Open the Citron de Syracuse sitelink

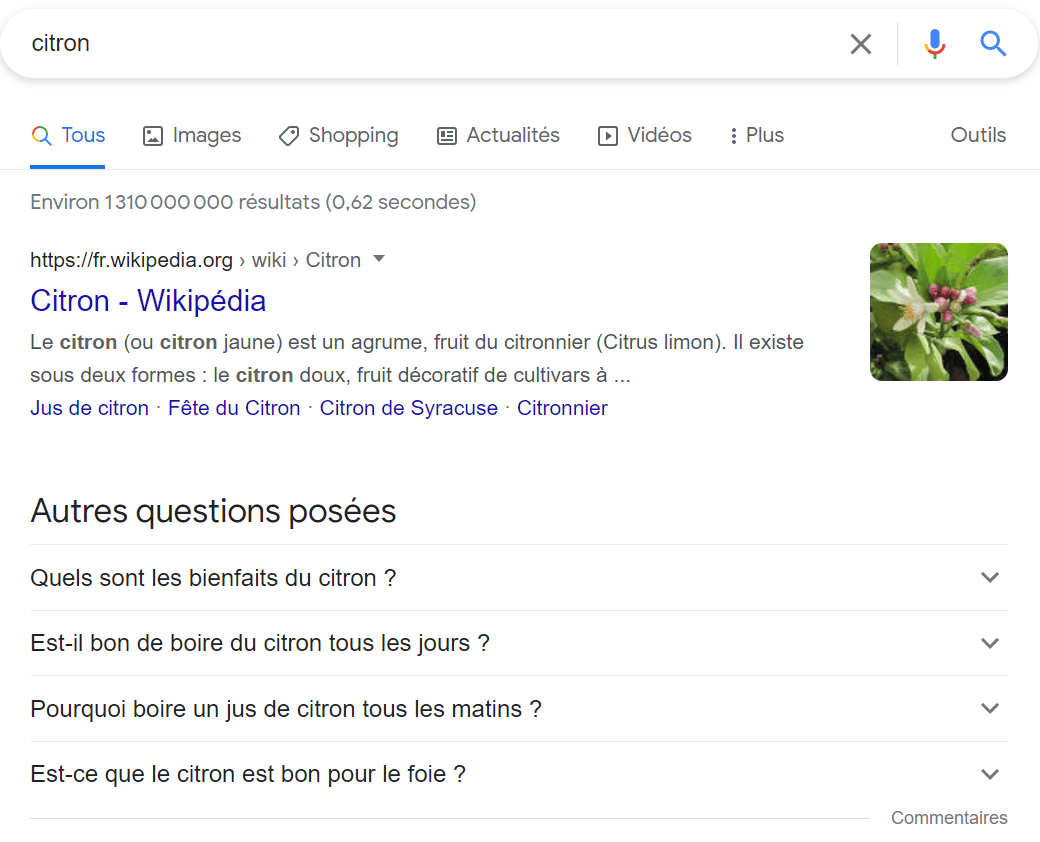point(409,408)
